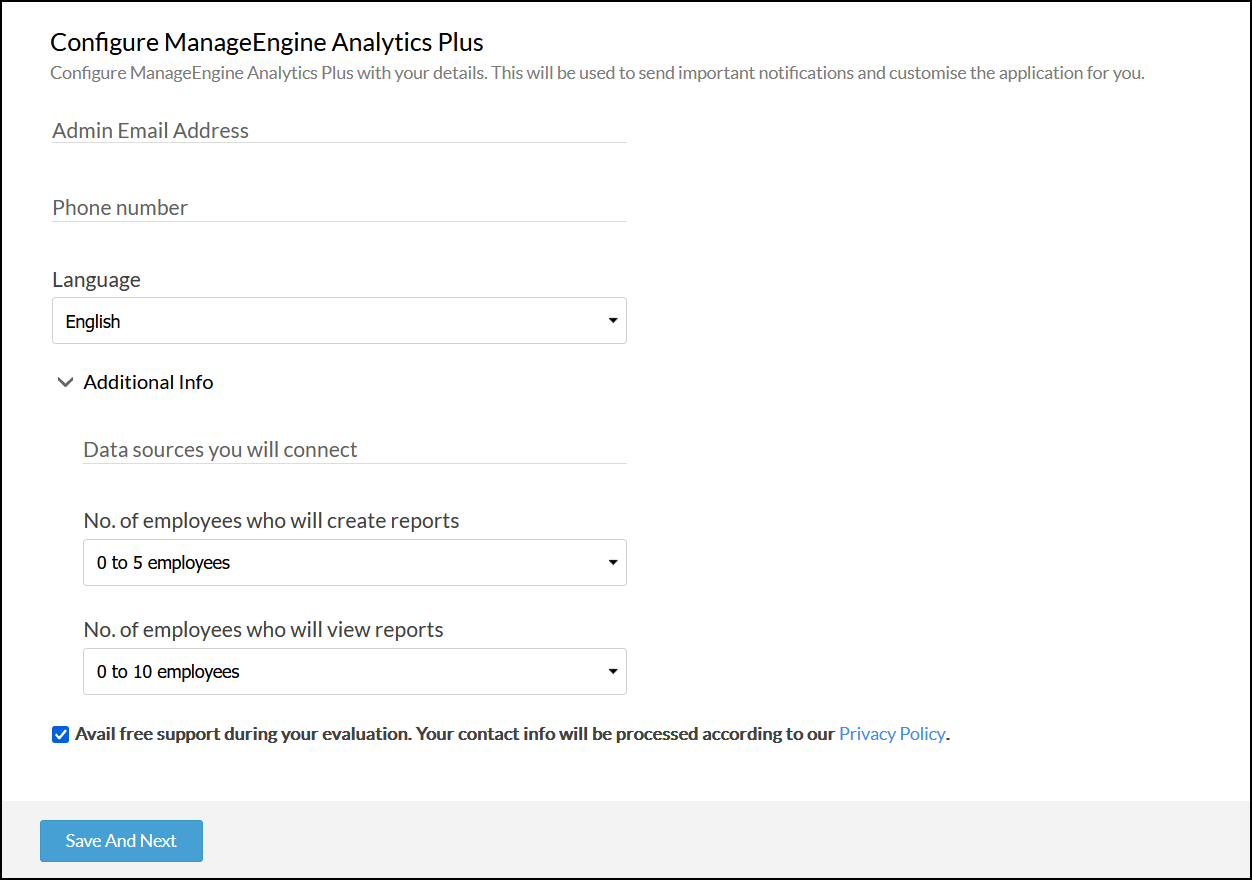Click the employees who will view reports label
The height and width of the screenshot is (880, 1252).
pos(263,630)
